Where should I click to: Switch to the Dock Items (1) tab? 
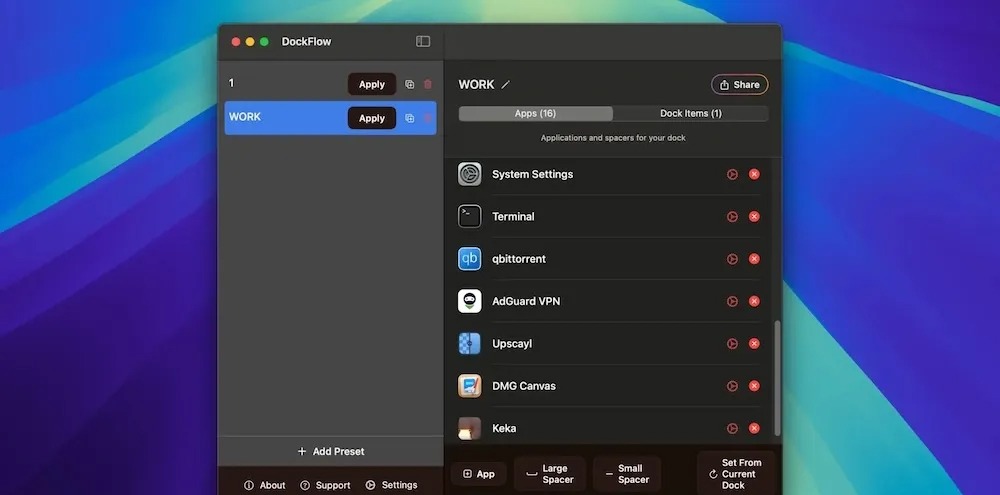click(691, 114)
